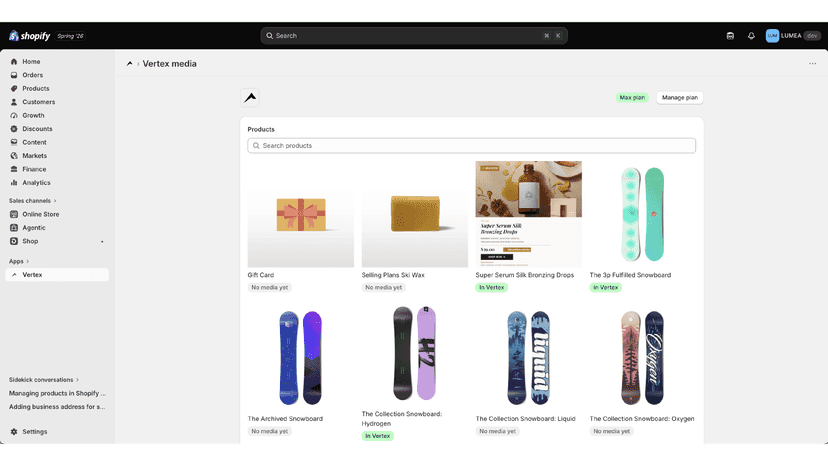Click the Content icon
The height and width of the screenshot is (466, 828).
point(14,143)
